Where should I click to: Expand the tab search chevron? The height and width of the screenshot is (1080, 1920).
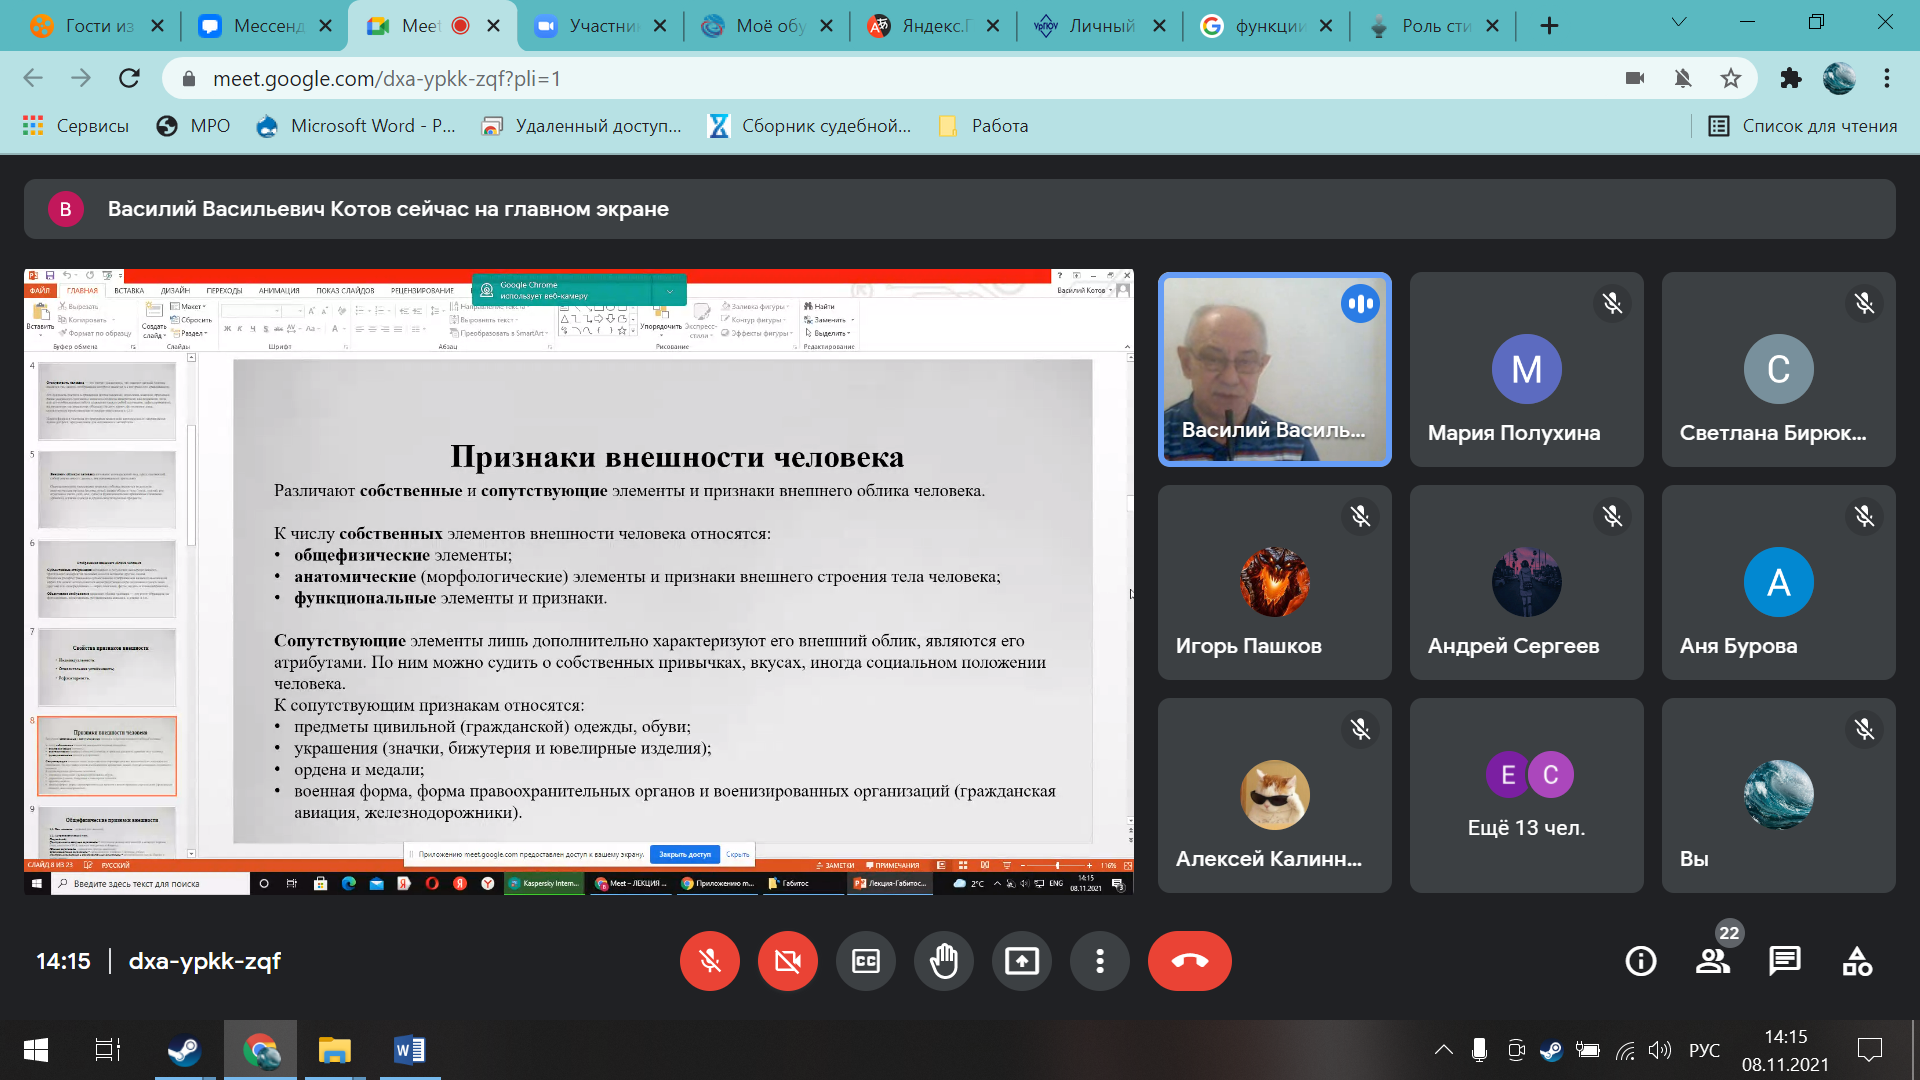[x=1679, y=22]
